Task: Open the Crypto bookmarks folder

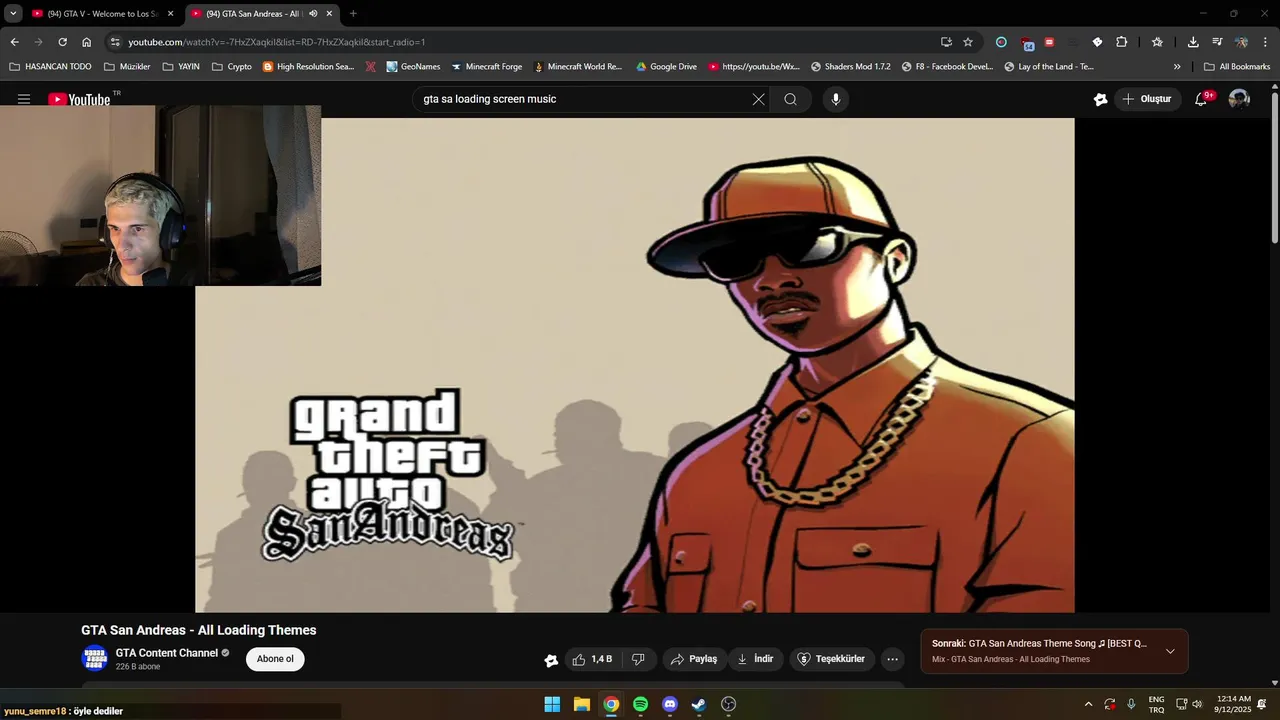Action: click(232, 67)
